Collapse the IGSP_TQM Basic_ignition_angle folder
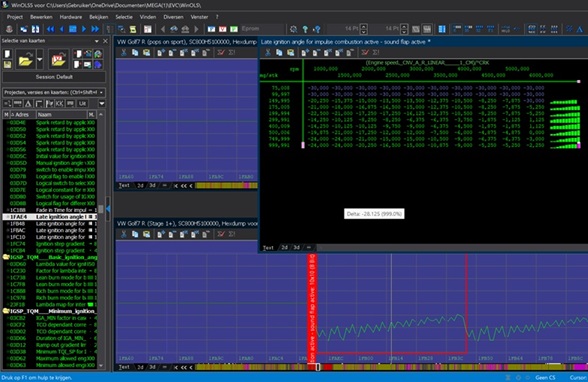588x382 pixels. tap(6, 257)
